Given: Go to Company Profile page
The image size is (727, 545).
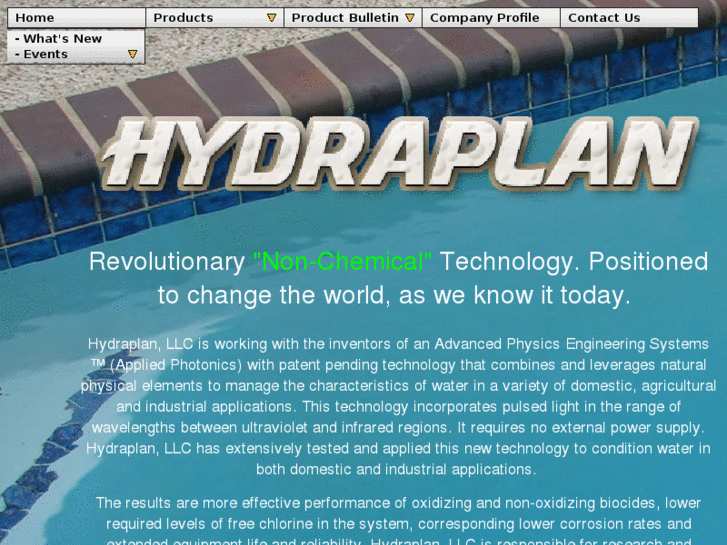Looking at the screenshot, I should [x=491, y=18].
